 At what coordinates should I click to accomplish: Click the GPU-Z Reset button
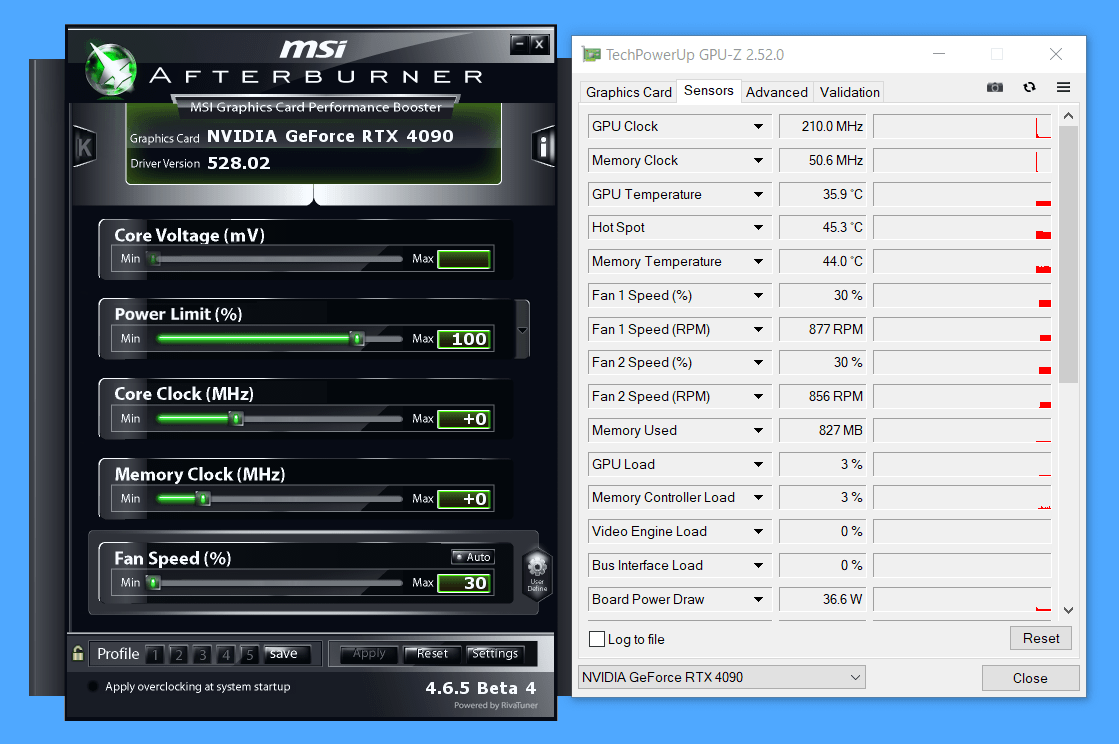(x=1040, y=638)
